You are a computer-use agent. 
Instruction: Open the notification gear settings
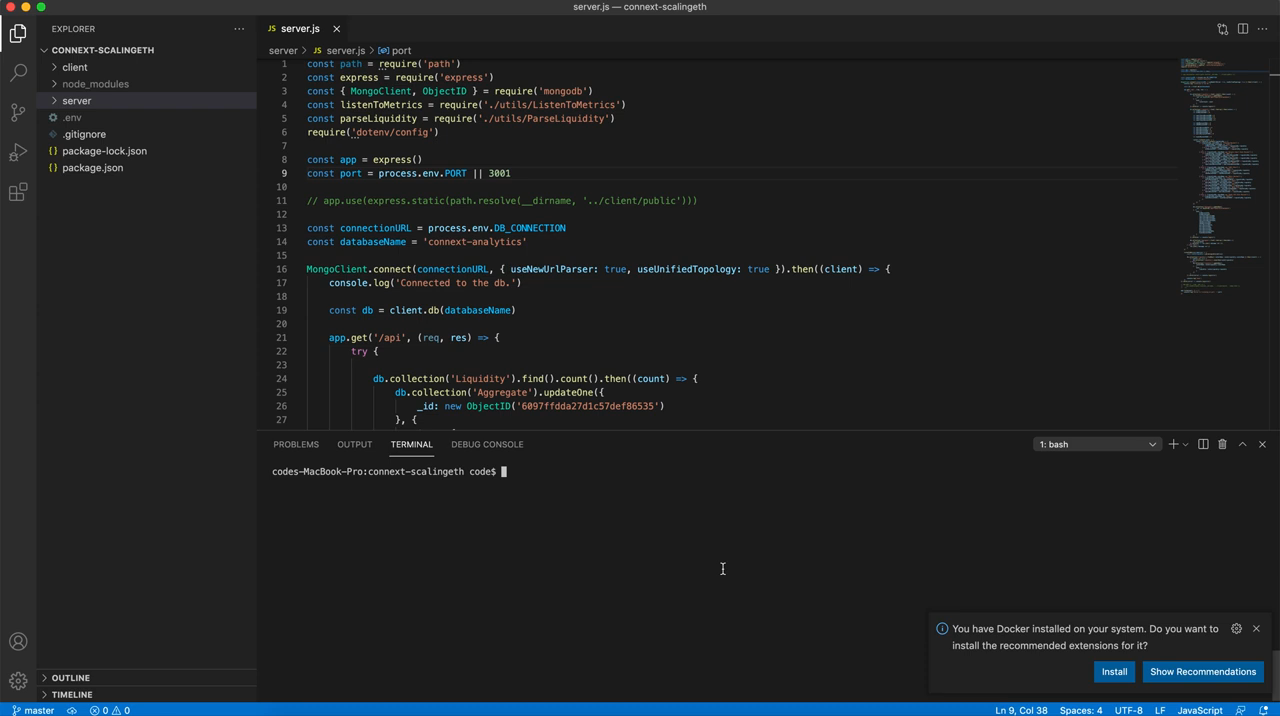coord(1236,629)
